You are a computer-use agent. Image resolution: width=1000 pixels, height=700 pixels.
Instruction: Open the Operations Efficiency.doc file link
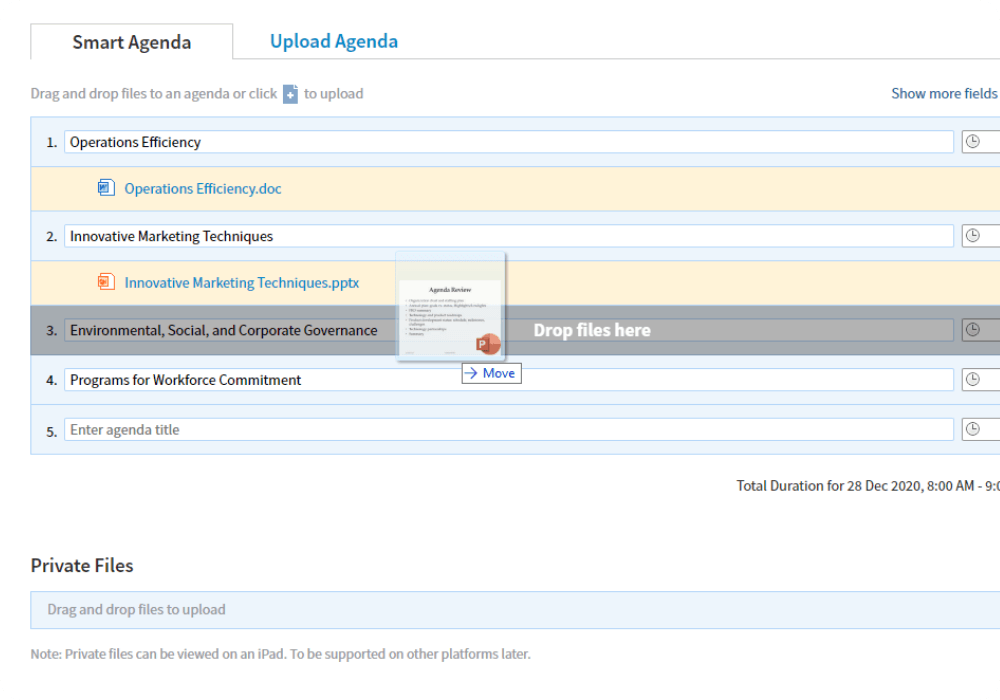(202, 188)
